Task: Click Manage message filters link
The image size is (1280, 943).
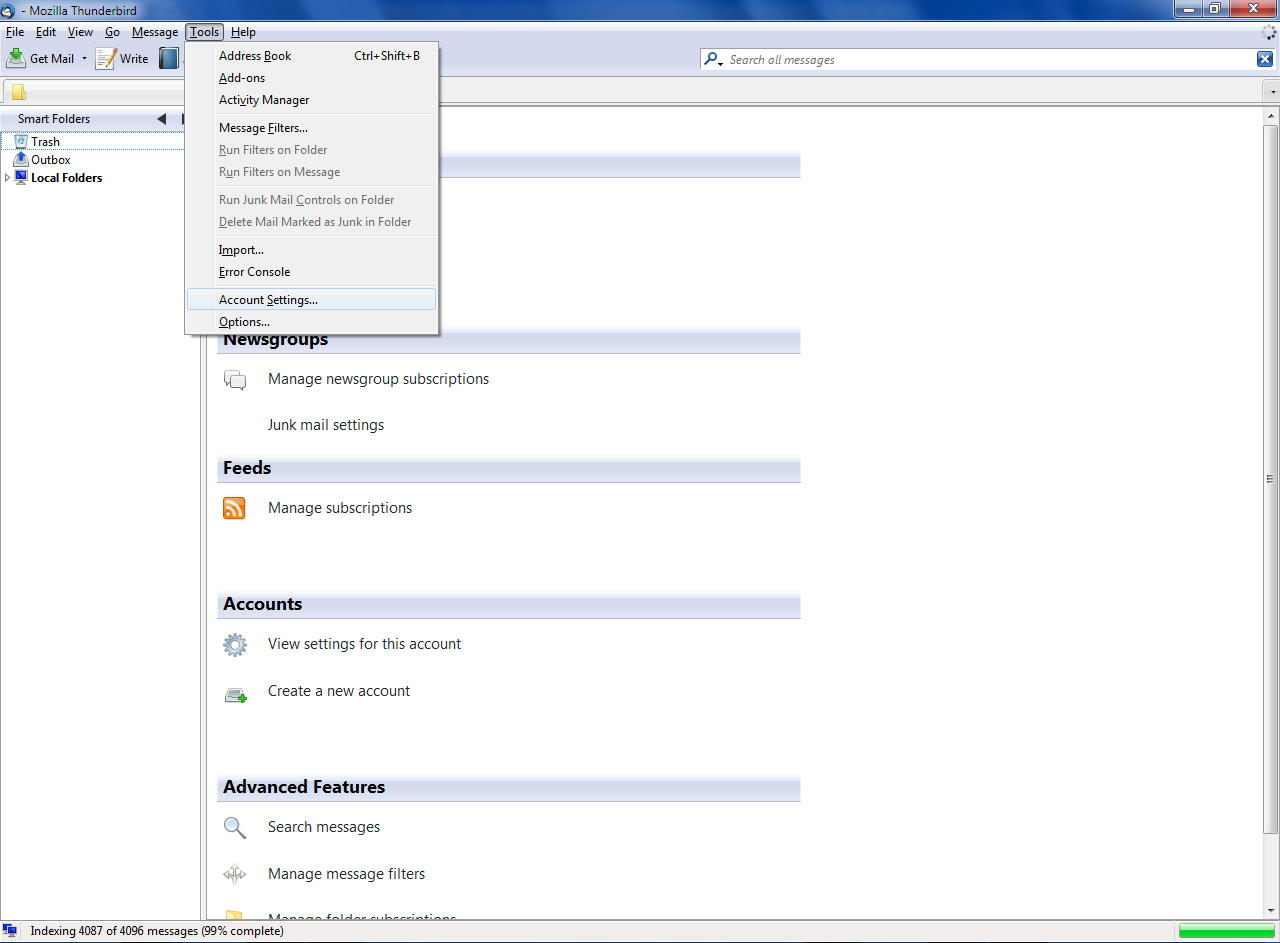Action: pyautogui.click(x=347, y=874)
